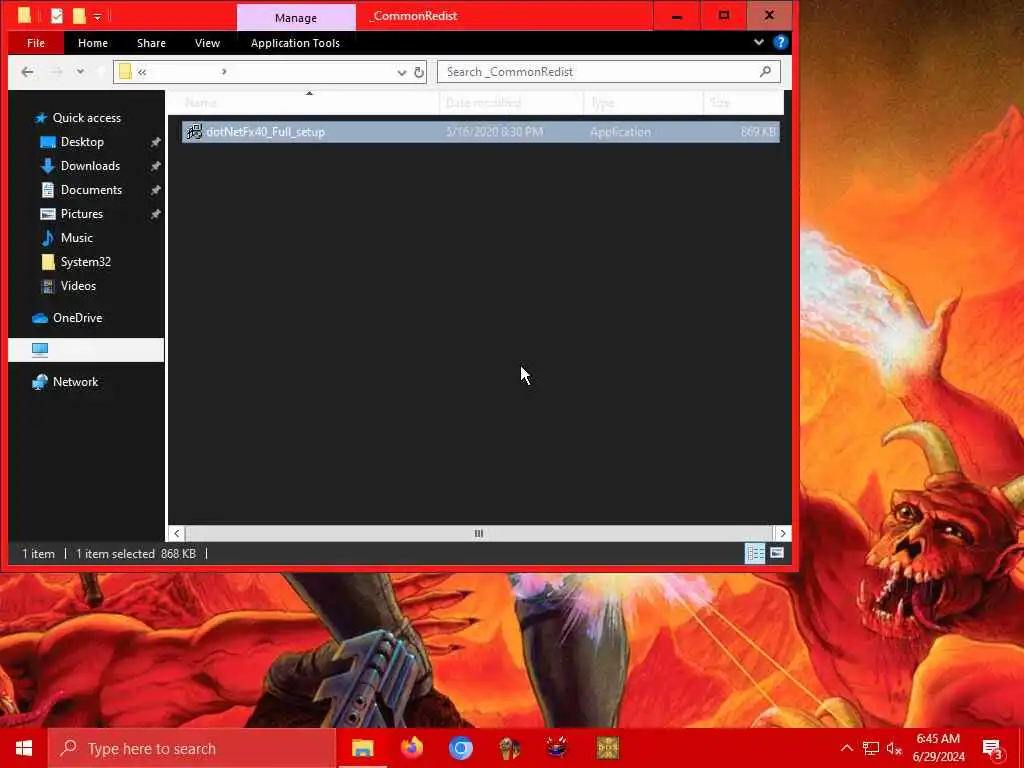Go back with the back arrow

(27, 72)
